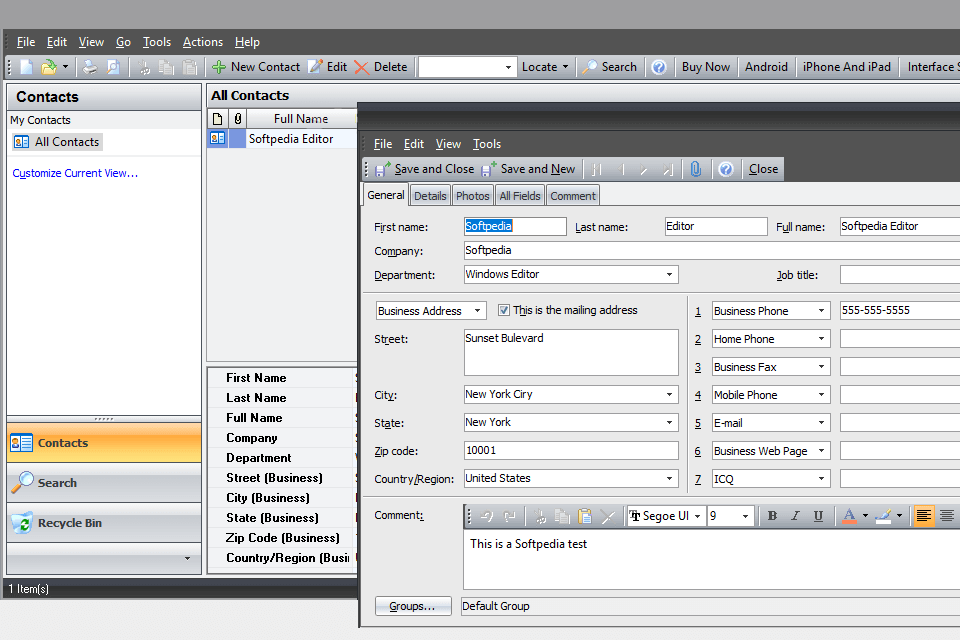Viewport: 960px width, 640px height.
Task: Click the Zip code input field
Action: (x=570, y=450)
